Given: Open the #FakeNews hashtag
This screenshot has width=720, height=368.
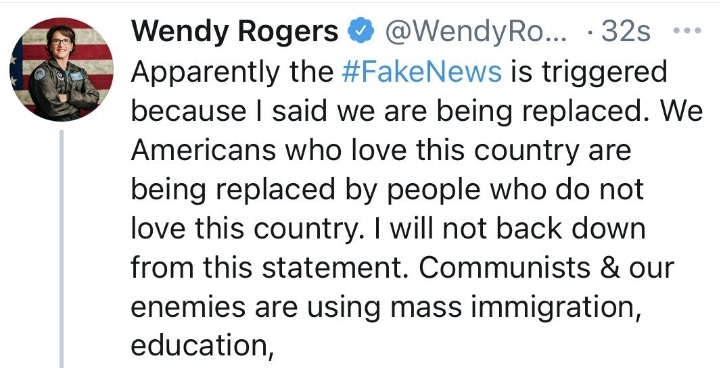Looking at the screenshot, I should 422,72.
